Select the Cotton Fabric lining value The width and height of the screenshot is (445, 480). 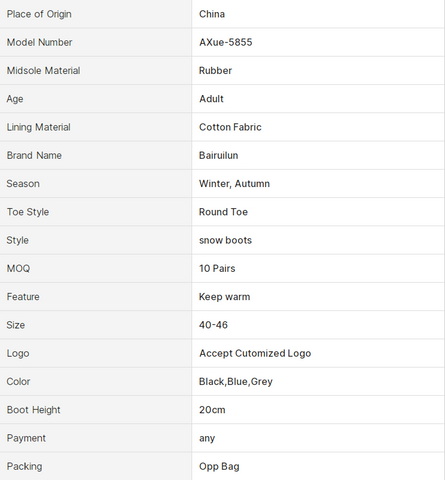230,127
